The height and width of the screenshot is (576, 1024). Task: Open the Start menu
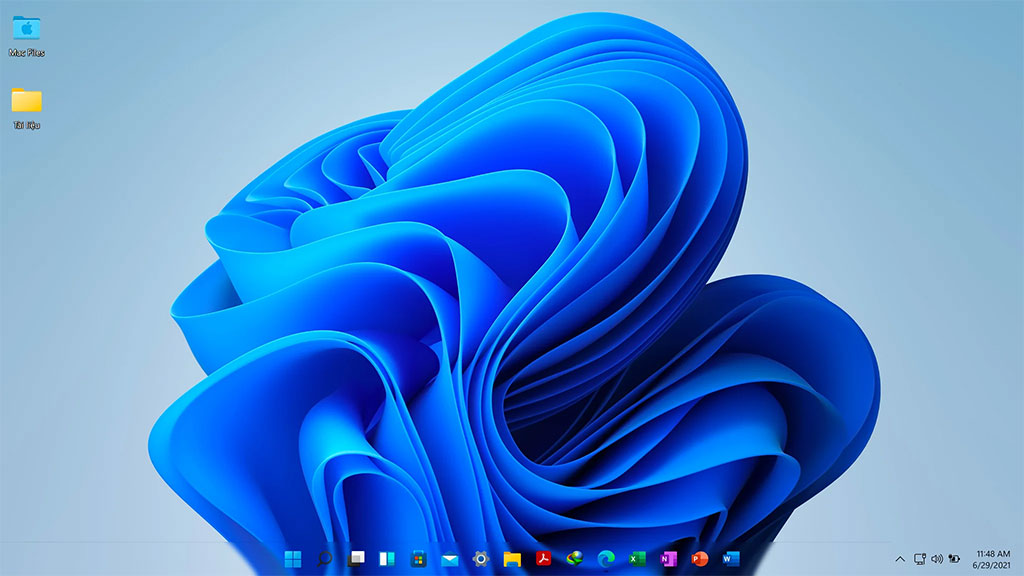coord(294,558)
